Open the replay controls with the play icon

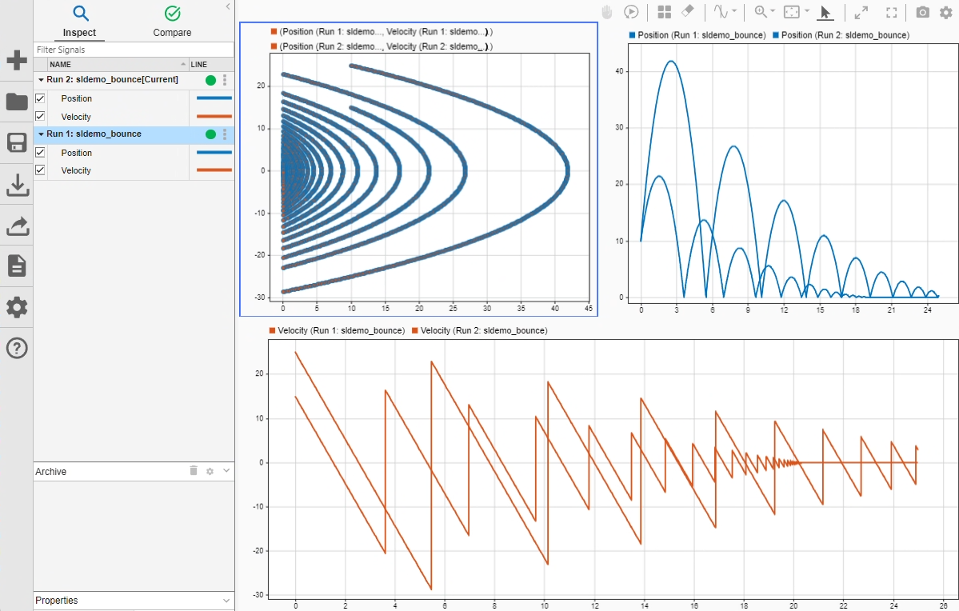pos(631,12)
